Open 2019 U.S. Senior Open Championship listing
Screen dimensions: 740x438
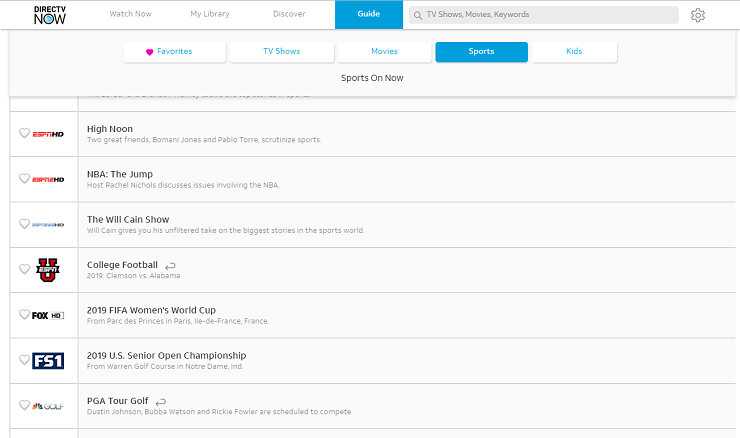407,361
